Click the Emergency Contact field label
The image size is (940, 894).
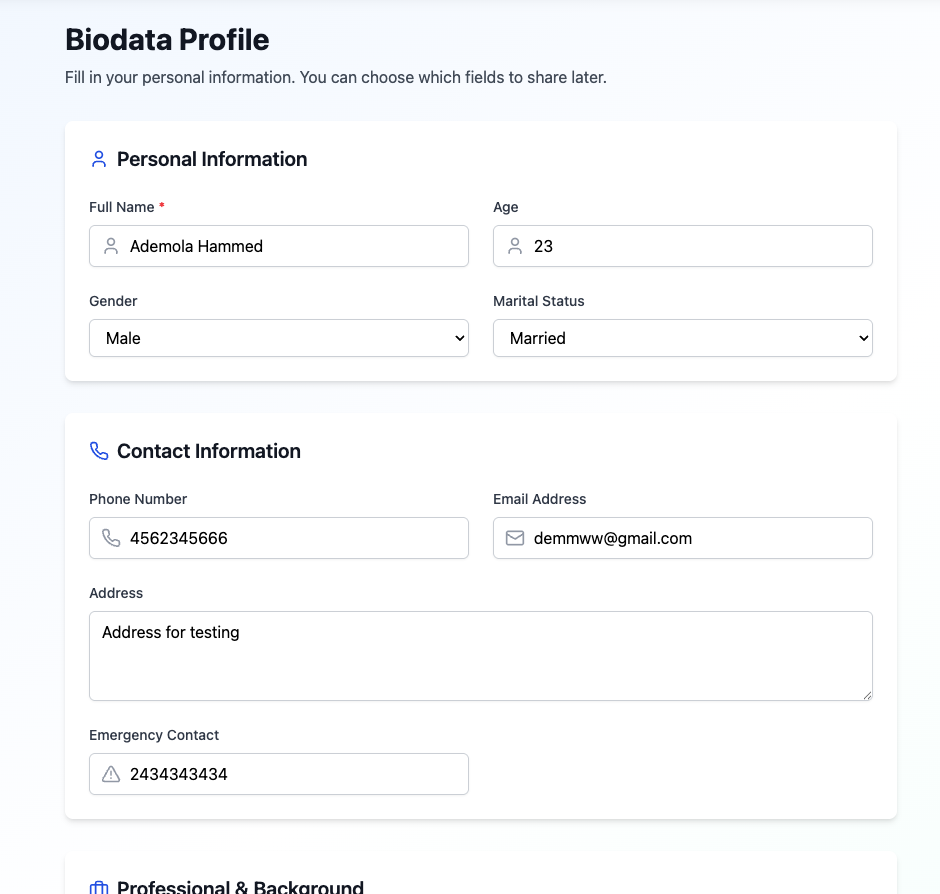pyautogui.click(x=154, y=735)
